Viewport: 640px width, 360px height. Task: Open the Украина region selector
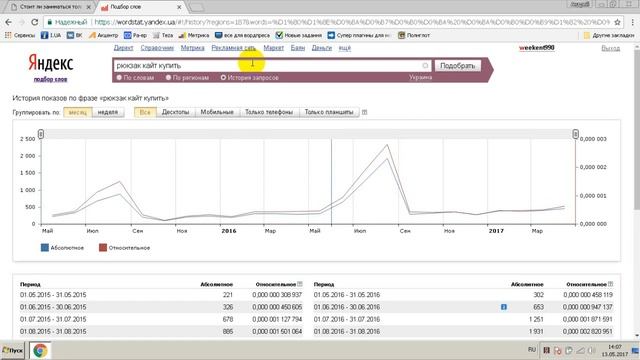[420, 78]
